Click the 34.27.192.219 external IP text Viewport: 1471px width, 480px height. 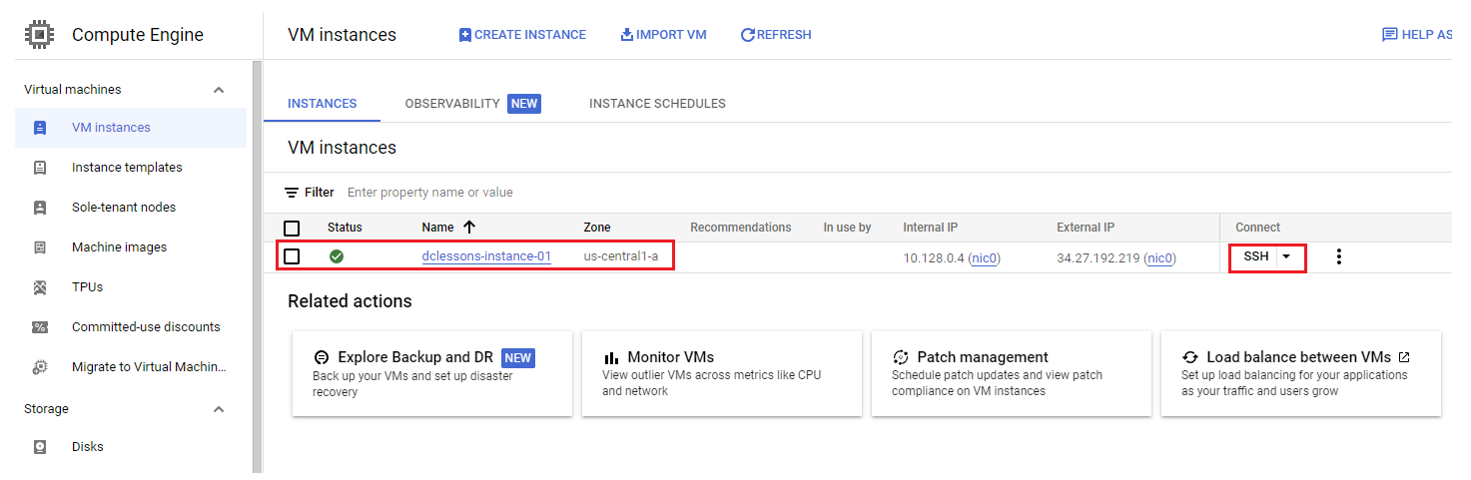[x=1098, y=258]
